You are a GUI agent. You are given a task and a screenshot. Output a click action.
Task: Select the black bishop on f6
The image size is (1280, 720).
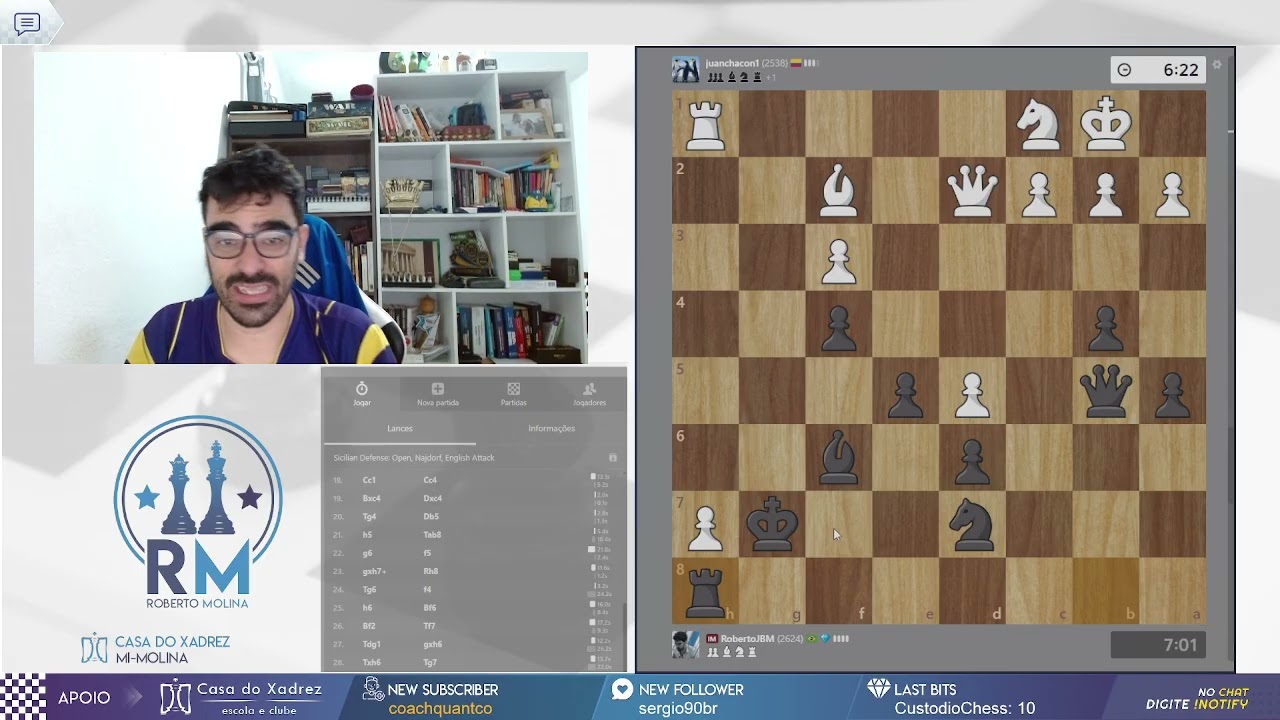coord(838,459)
